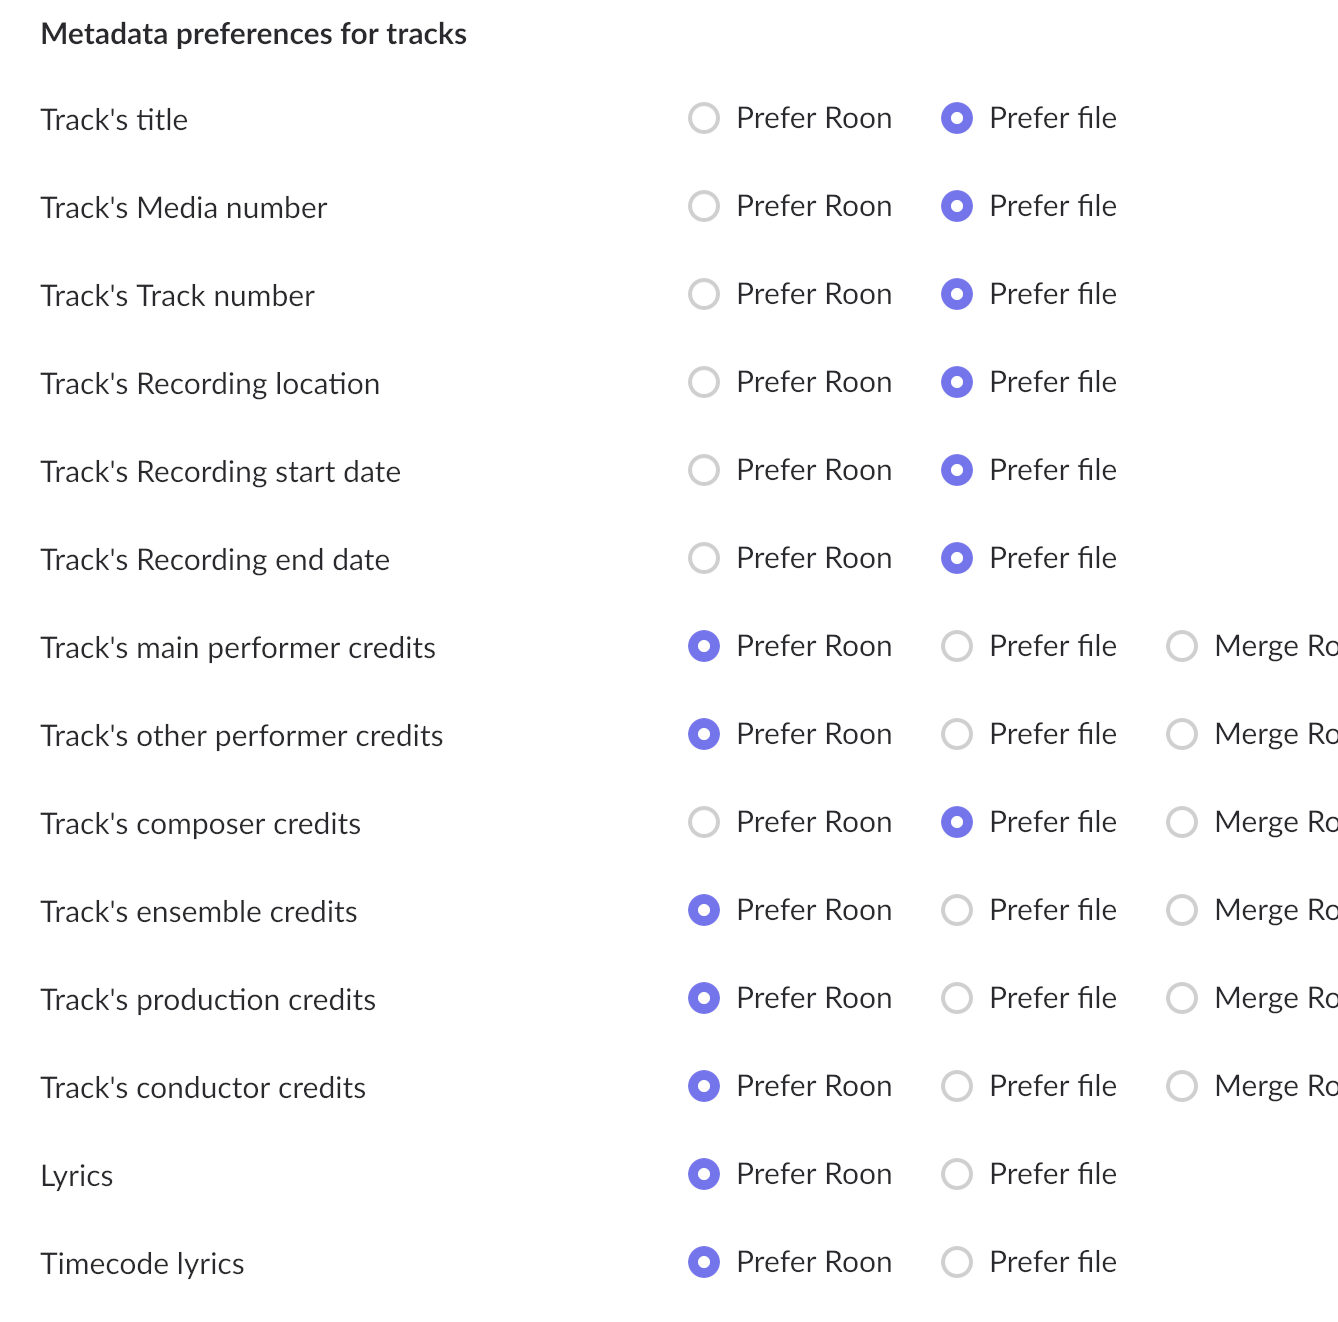
Task: Set Track's Track number to Prefer Roon
Action: (x=704, y=294)
